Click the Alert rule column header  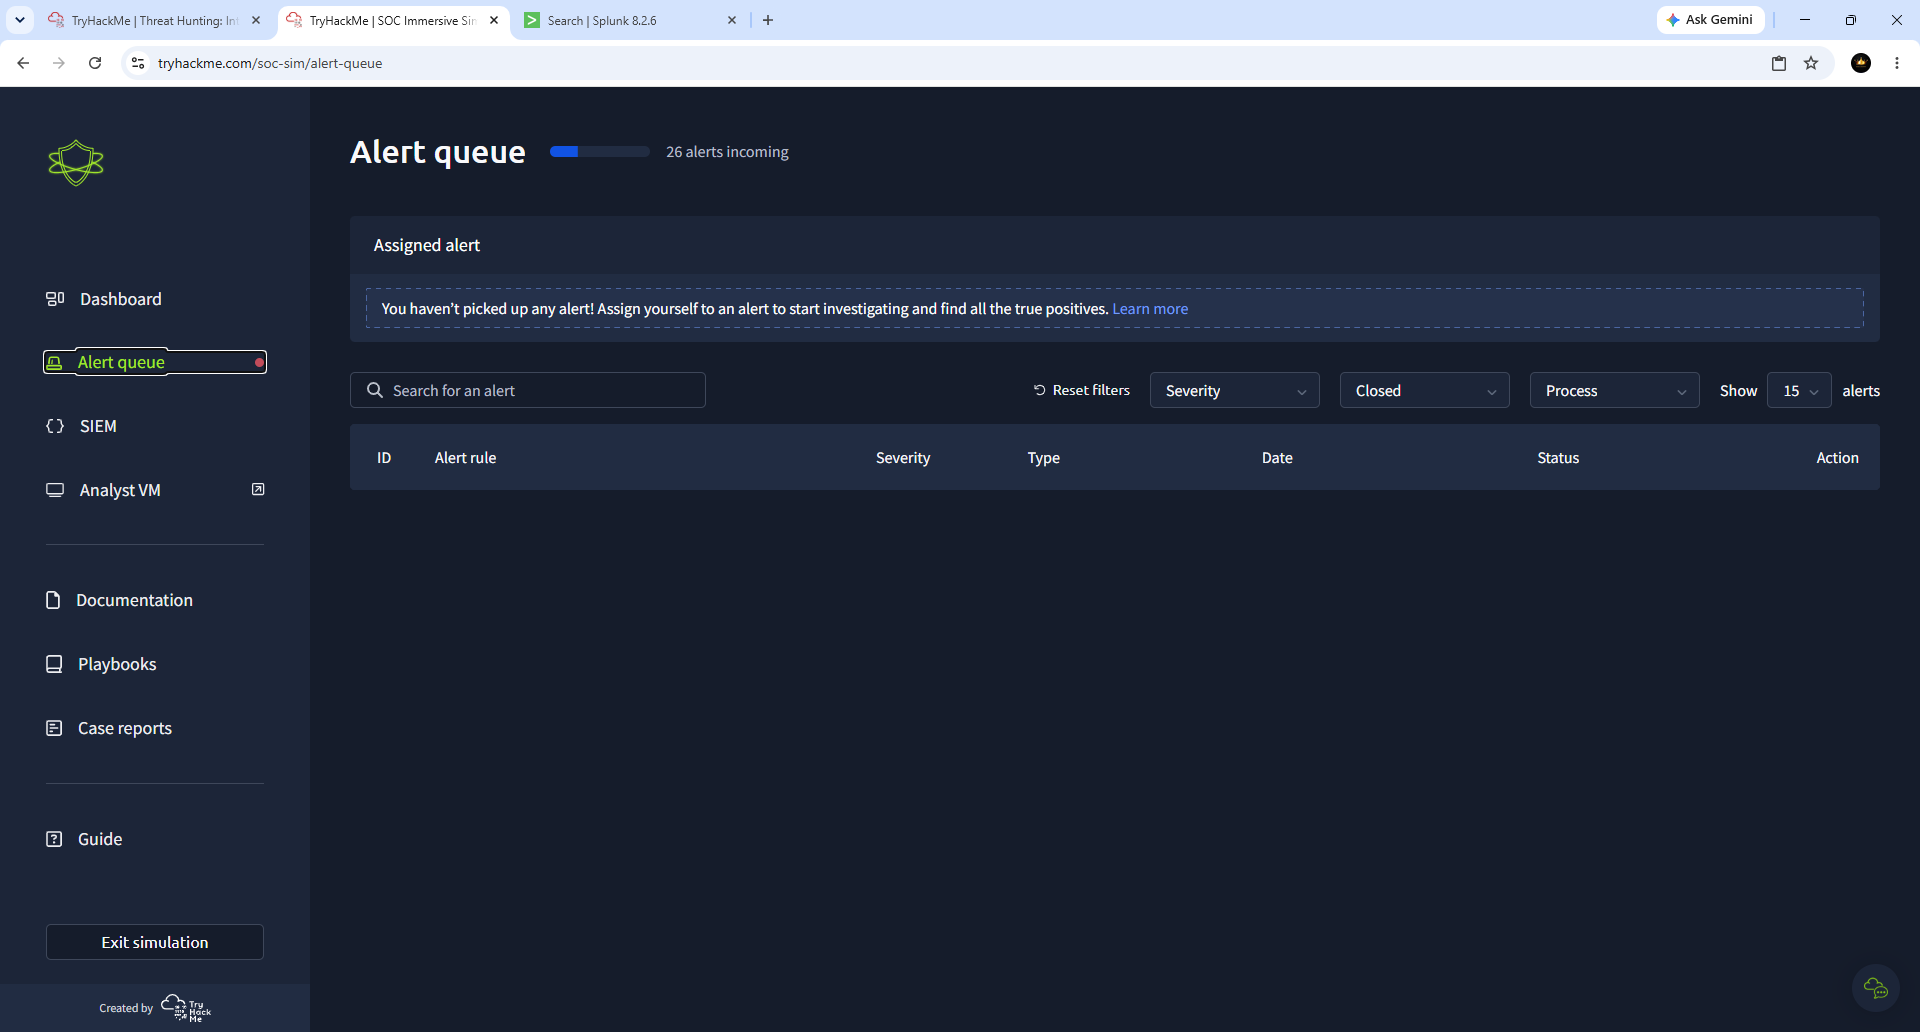pyautogui.click(x=465, y=458)
